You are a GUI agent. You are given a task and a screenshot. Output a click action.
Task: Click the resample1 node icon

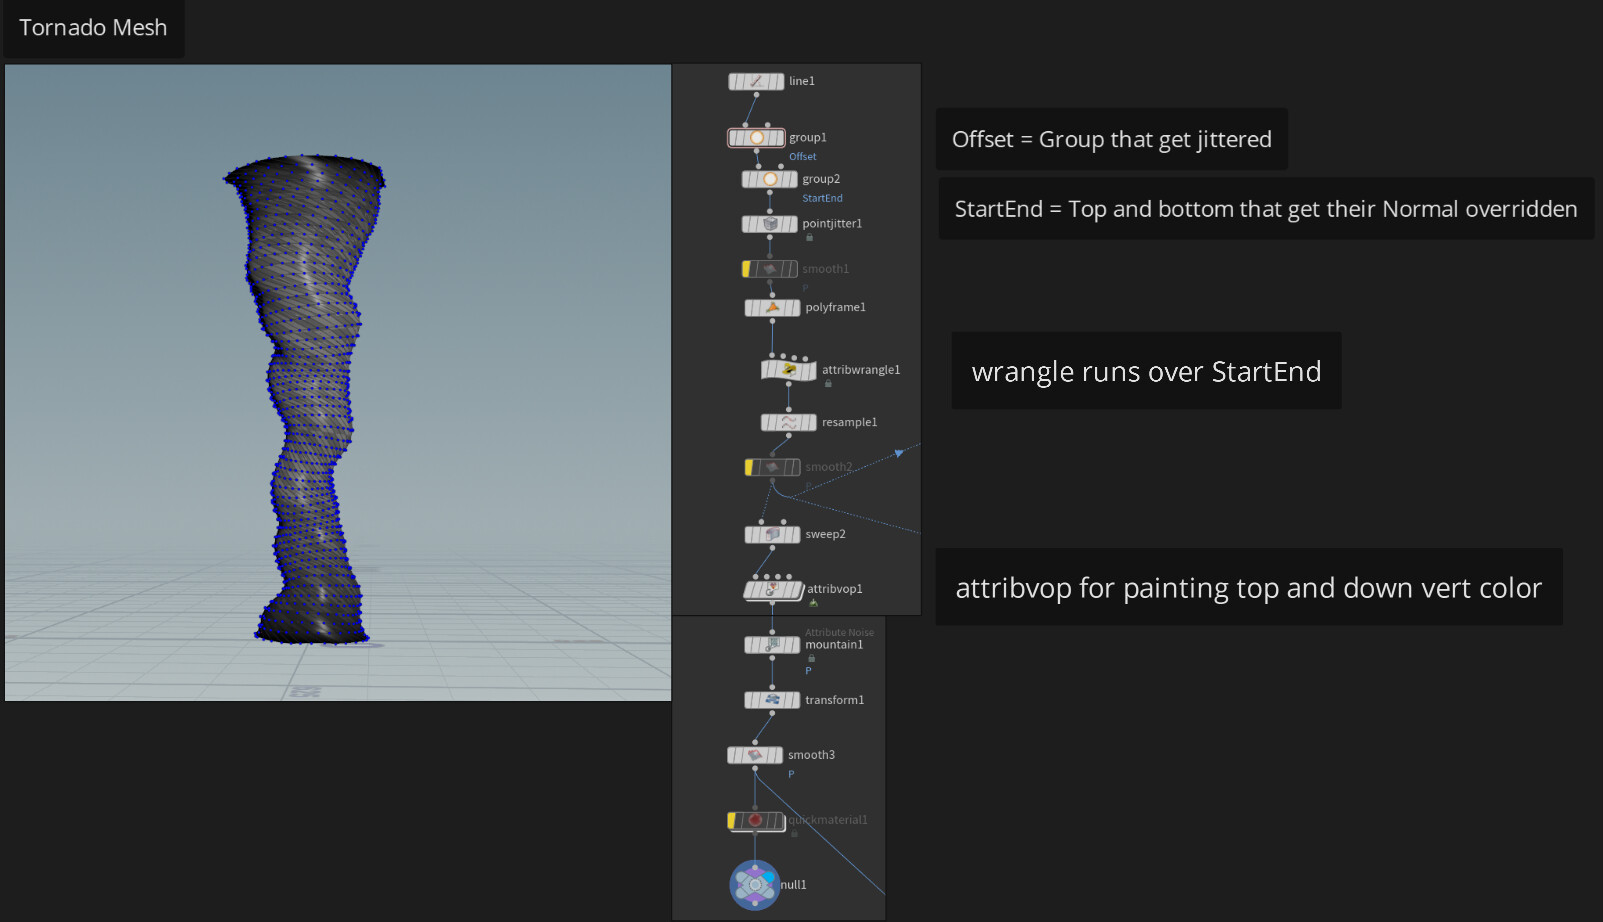click(x=789, y=423)
